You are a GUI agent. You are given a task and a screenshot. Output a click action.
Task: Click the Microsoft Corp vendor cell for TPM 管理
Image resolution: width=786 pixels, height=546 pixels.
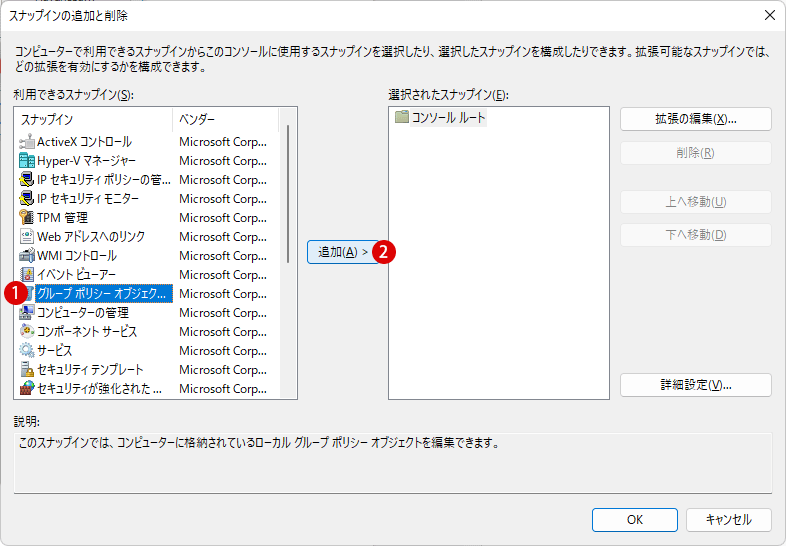click(223, 218)
